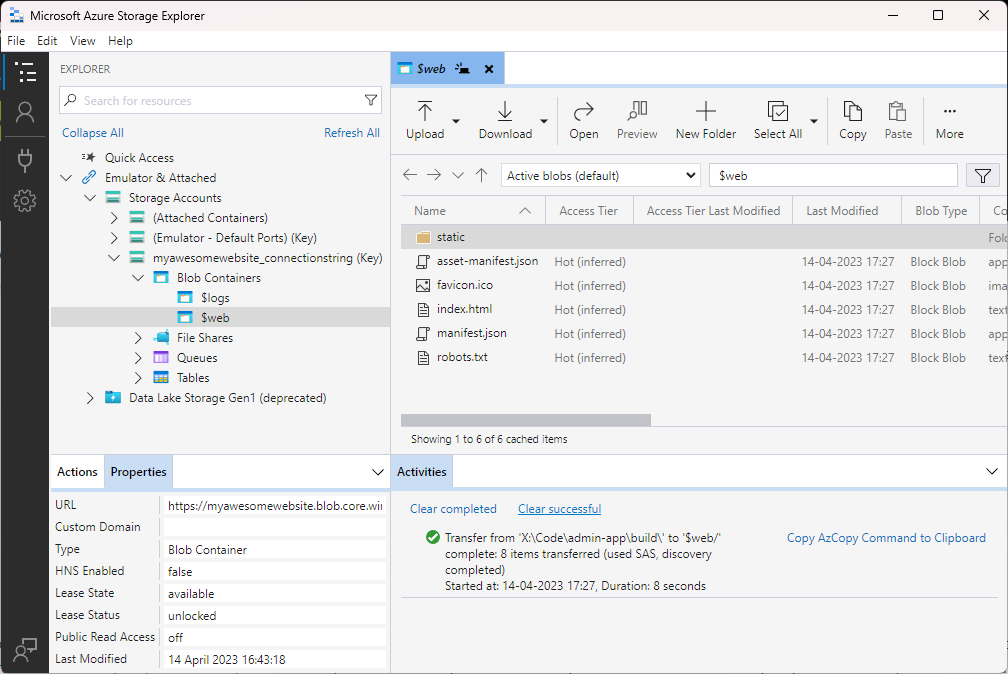Click the Open toolbar button
This screenshot has width=1008, height=674.
pos(584,120)
